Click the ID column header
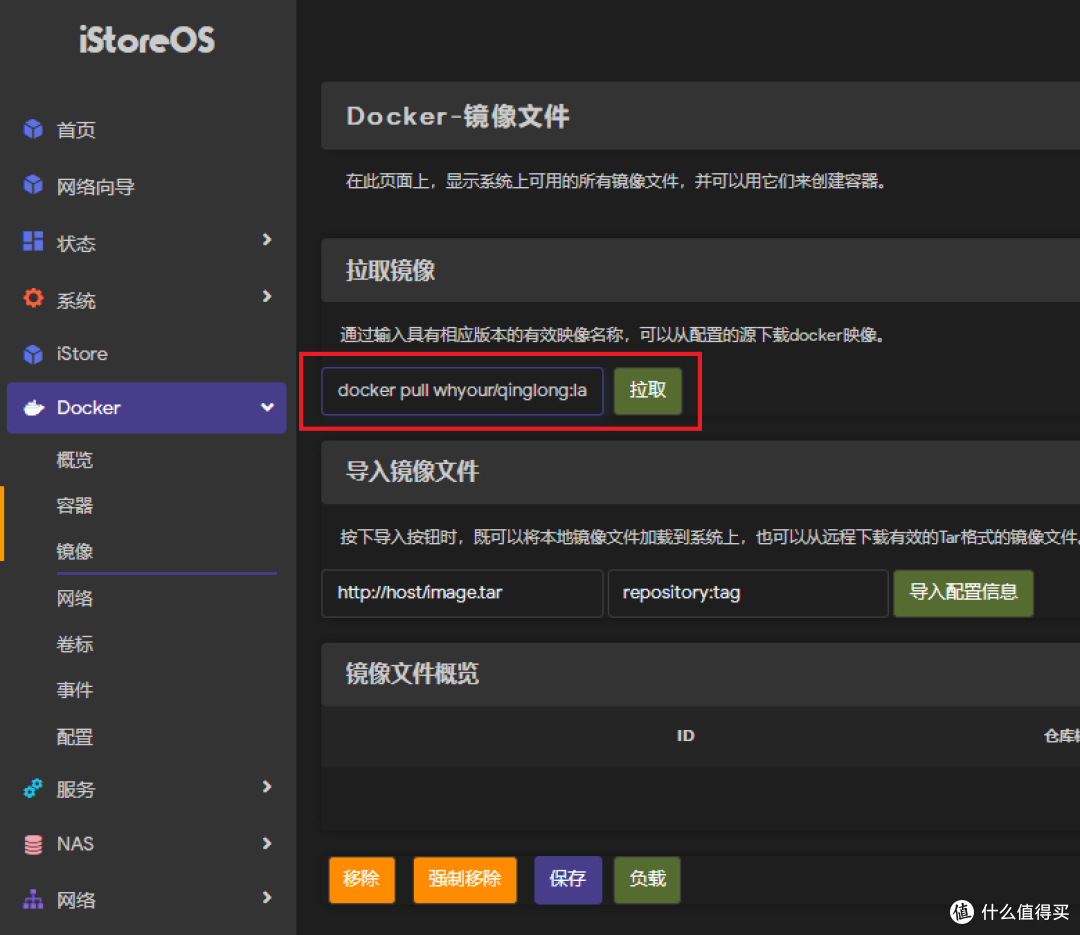Viewport: 1080px width, 935px height. tap(685, 736)
